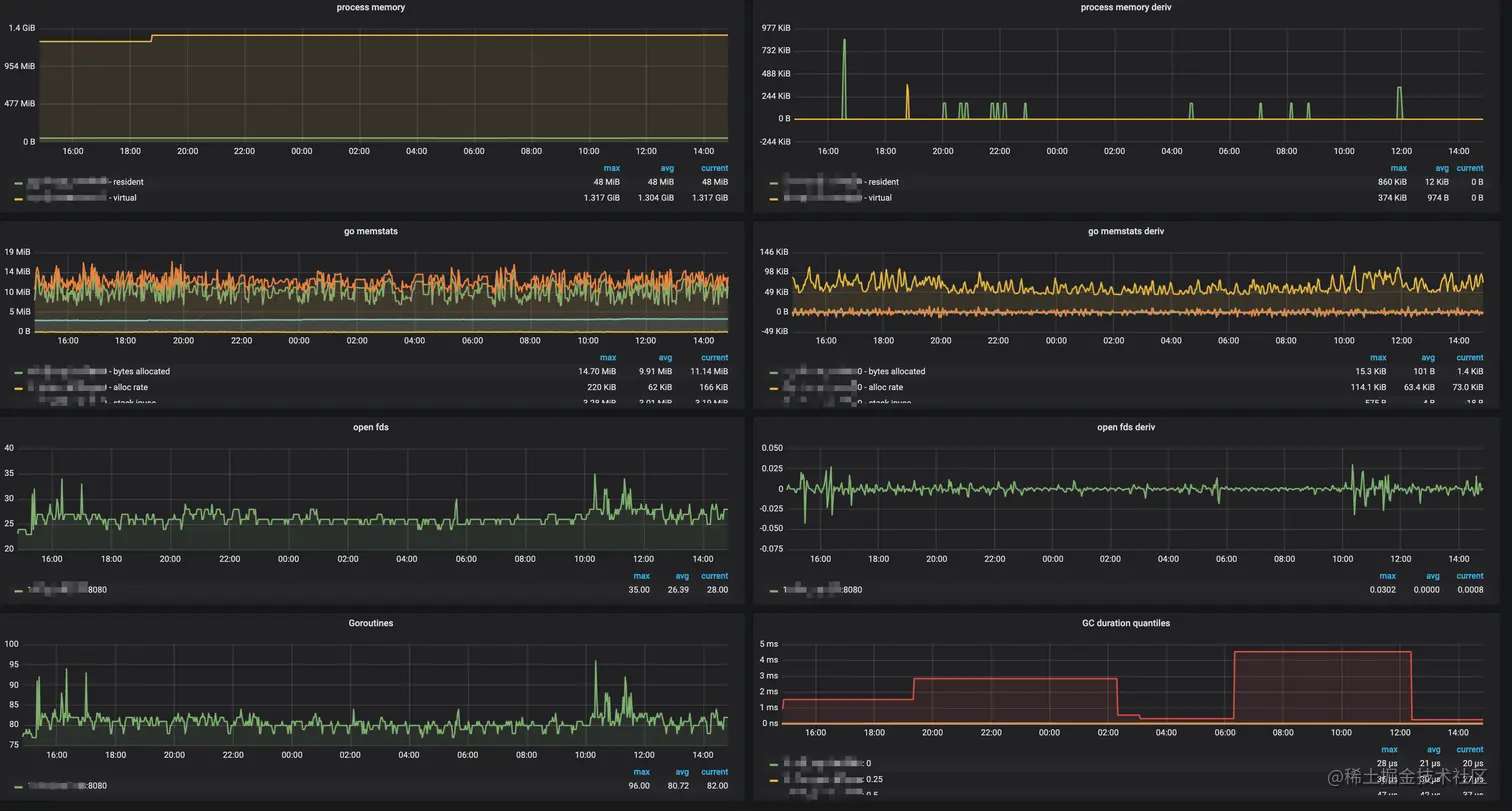Toggle the :8080 series in open fds deriv legend
The width and height of the screenshot is (1512, 811).
pyautogui.click(x=822, y=590)
